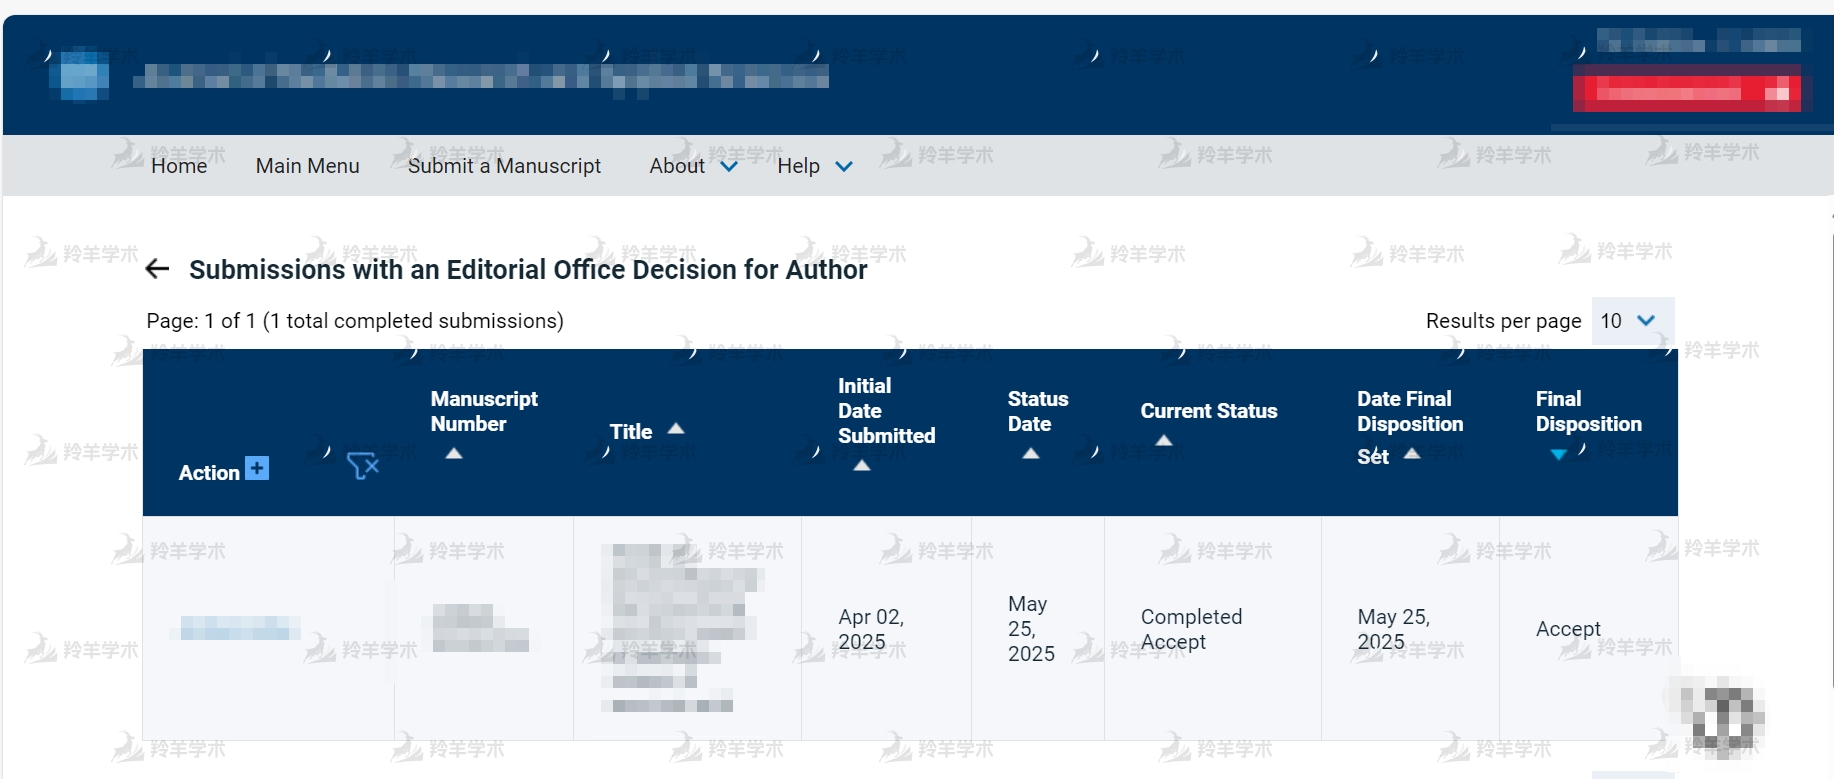Sort ascending by Manuscript Number arrow
The image size is (1834, 779).
[x=454, y=453]
